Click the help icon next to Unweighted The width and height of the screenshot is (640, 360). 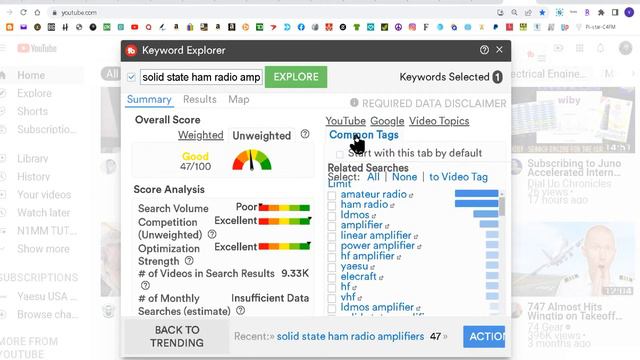point(305,134)
